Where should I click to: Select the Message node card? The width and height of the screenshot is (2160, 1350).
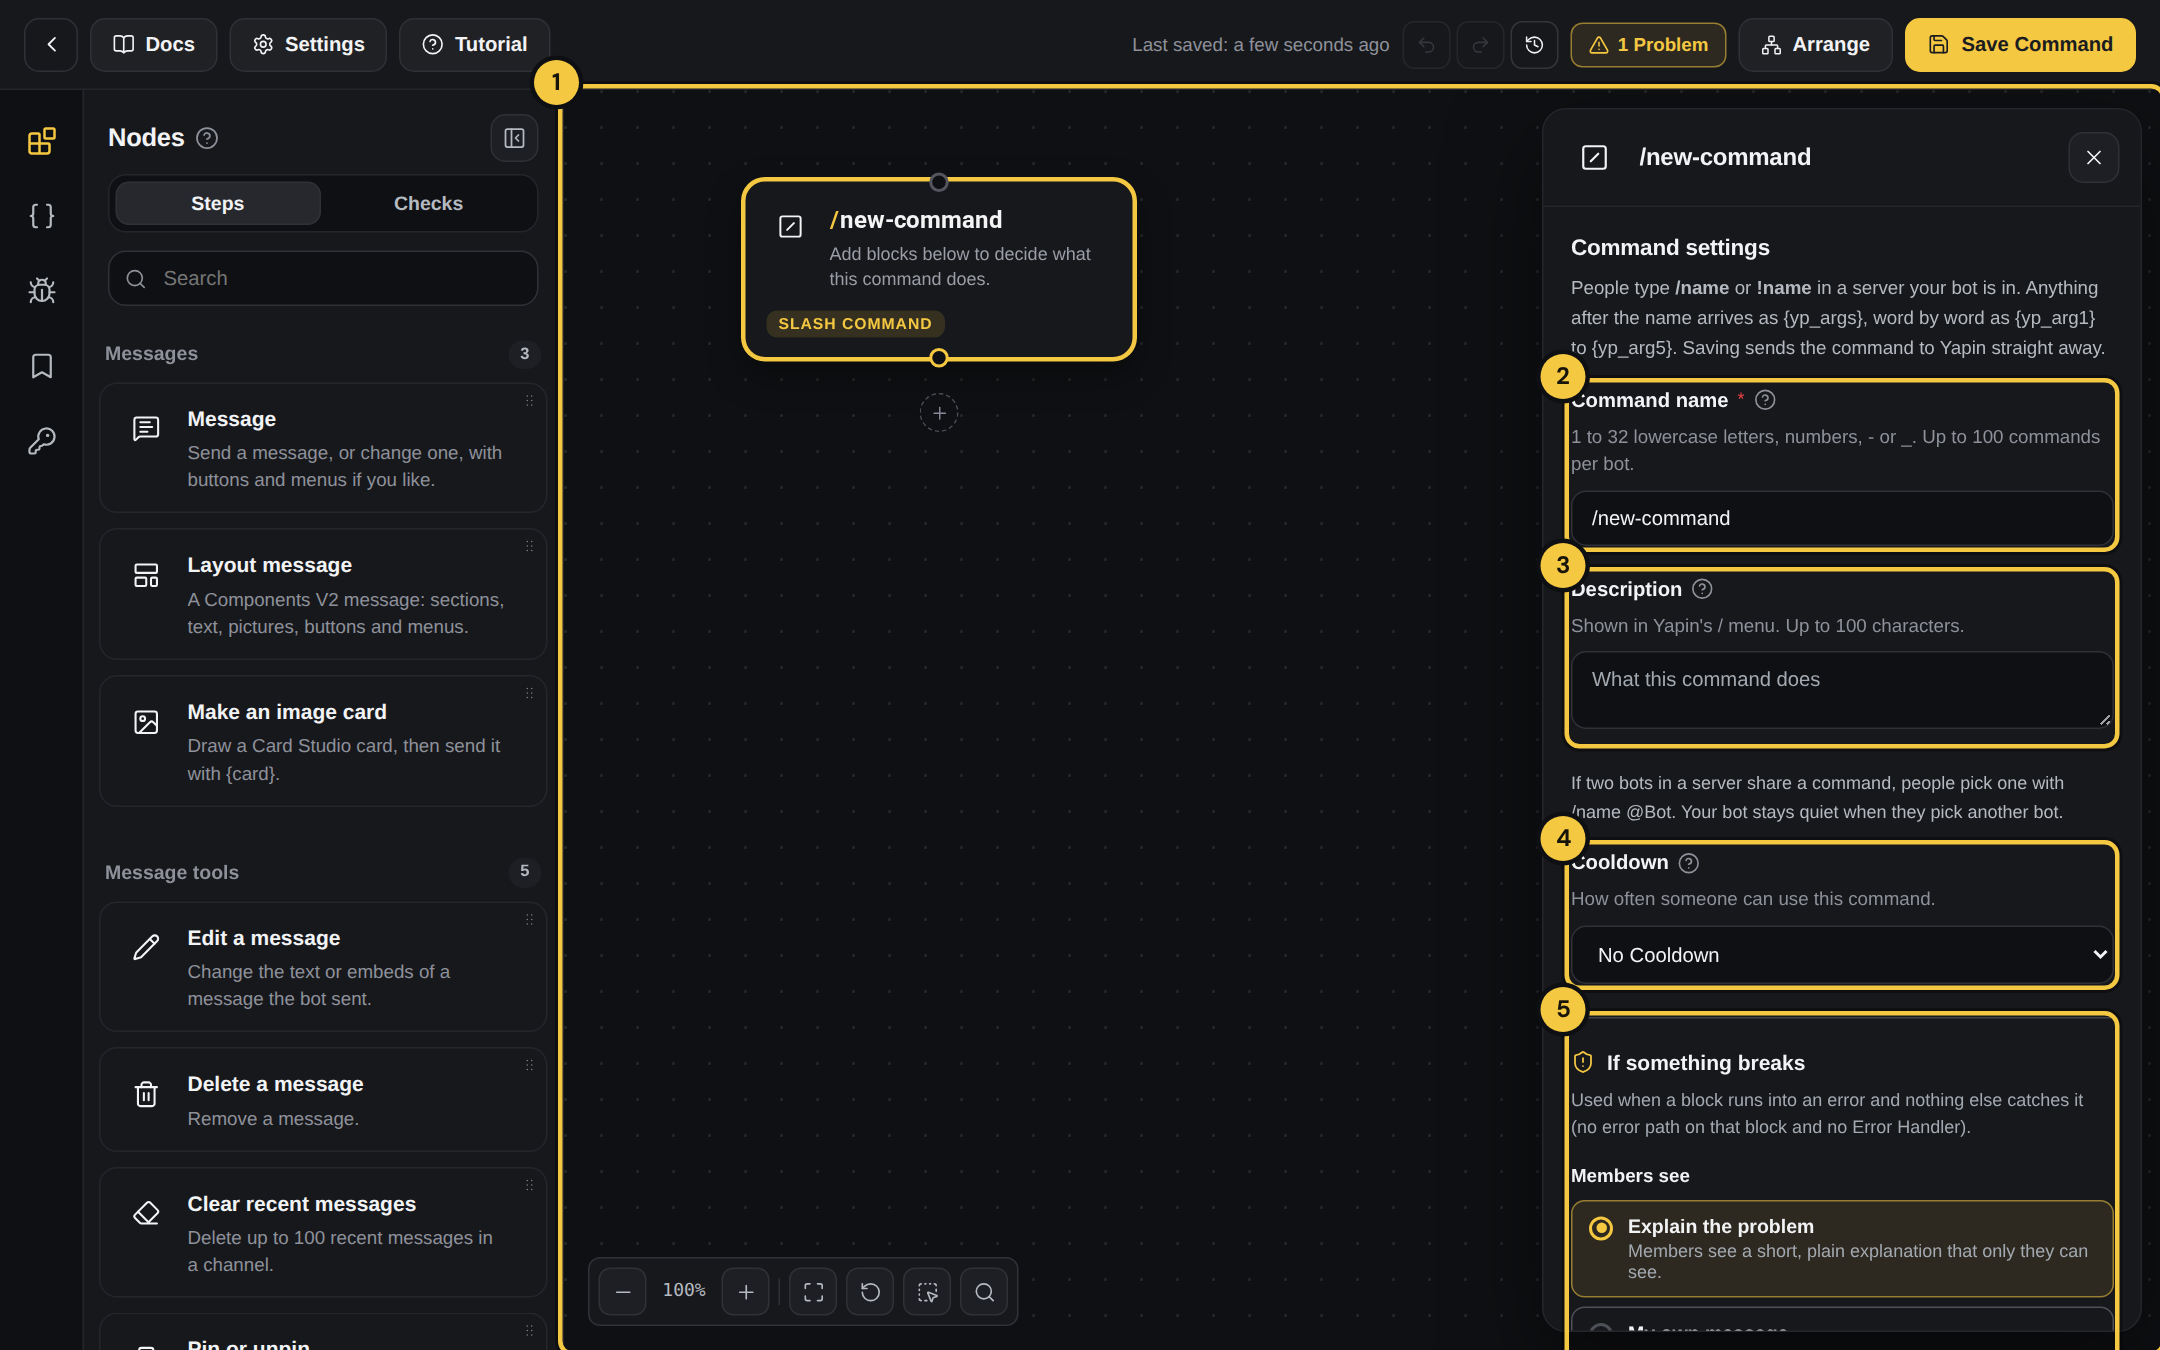323,448
